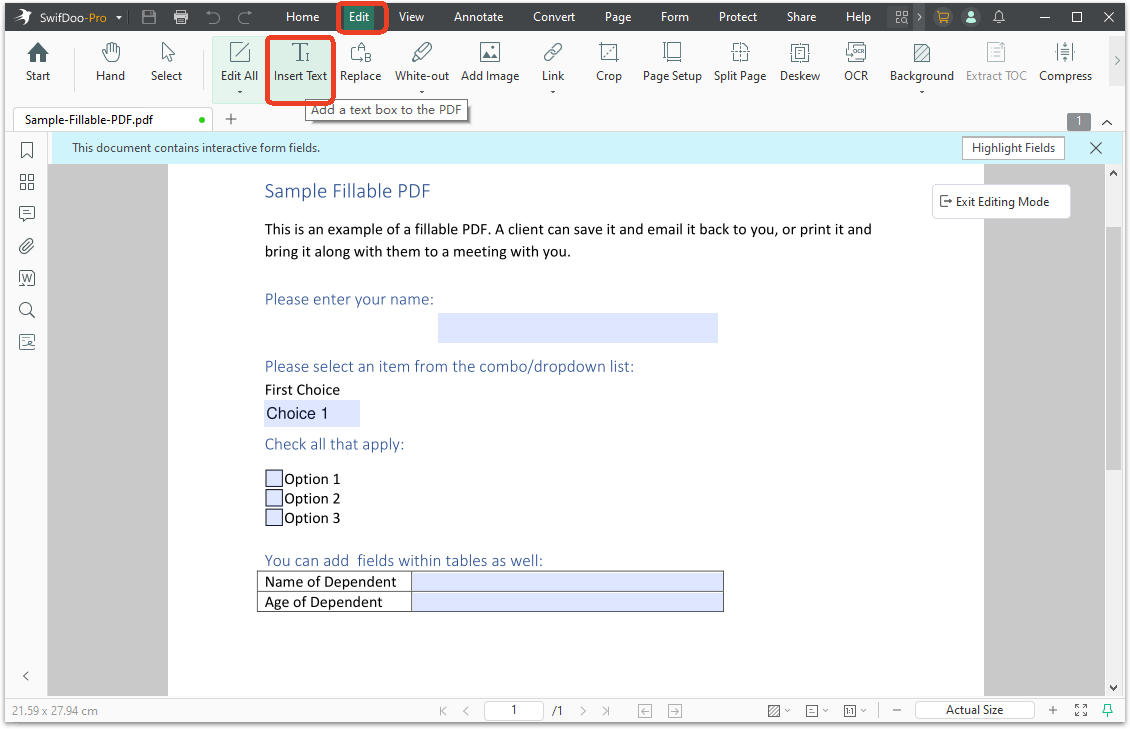Show page thumbnails panel

27,182
